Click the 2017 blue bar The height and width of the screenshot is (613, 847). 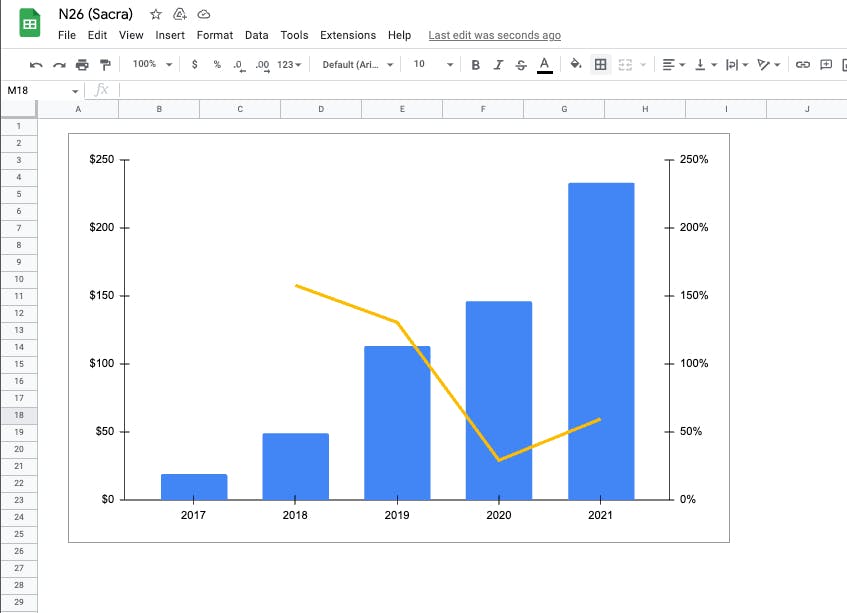194,487
